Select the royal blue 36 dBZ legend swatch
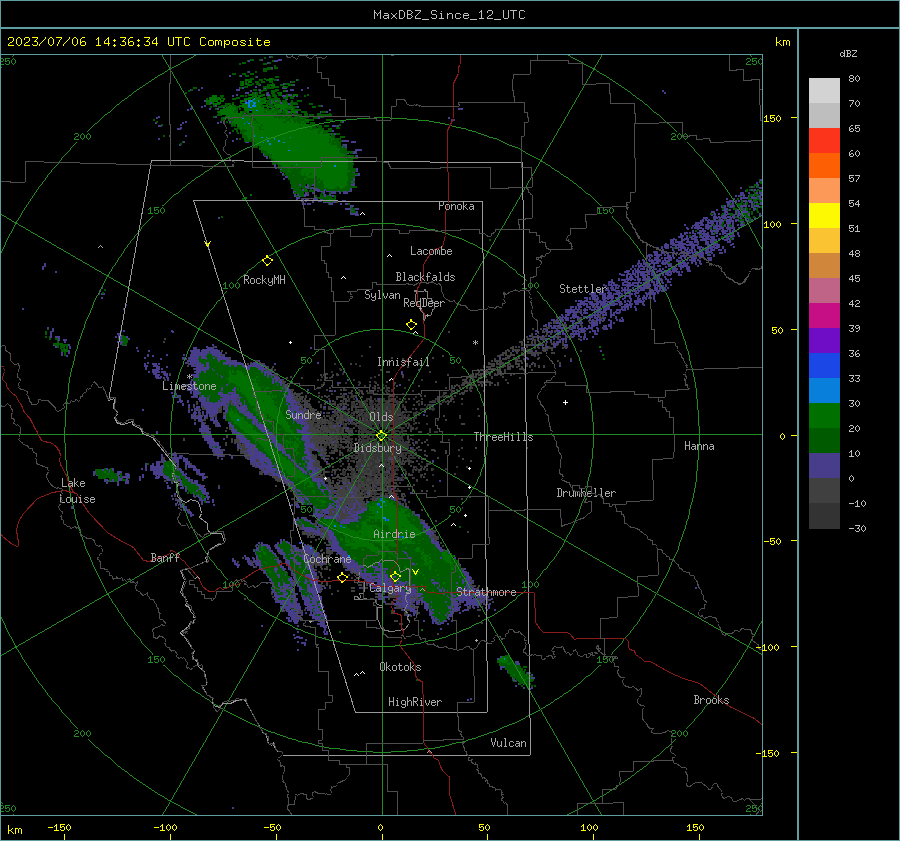Screen dimensions: 900x841 point(824,365)
